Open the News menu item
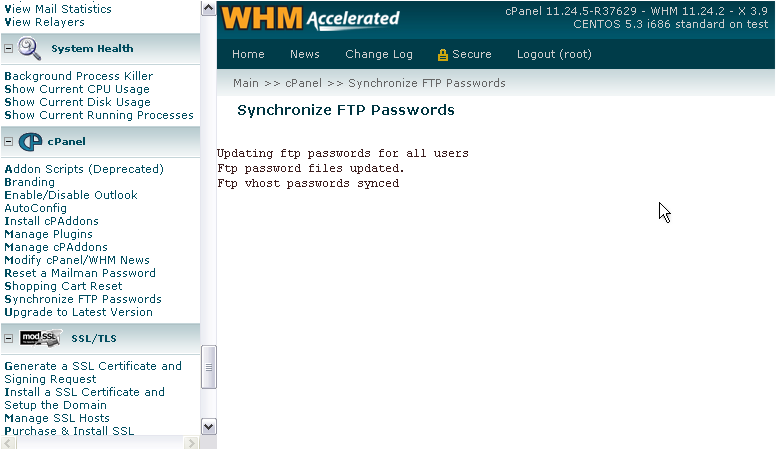This screenshot has width=776, height=450. pos(305,54)
